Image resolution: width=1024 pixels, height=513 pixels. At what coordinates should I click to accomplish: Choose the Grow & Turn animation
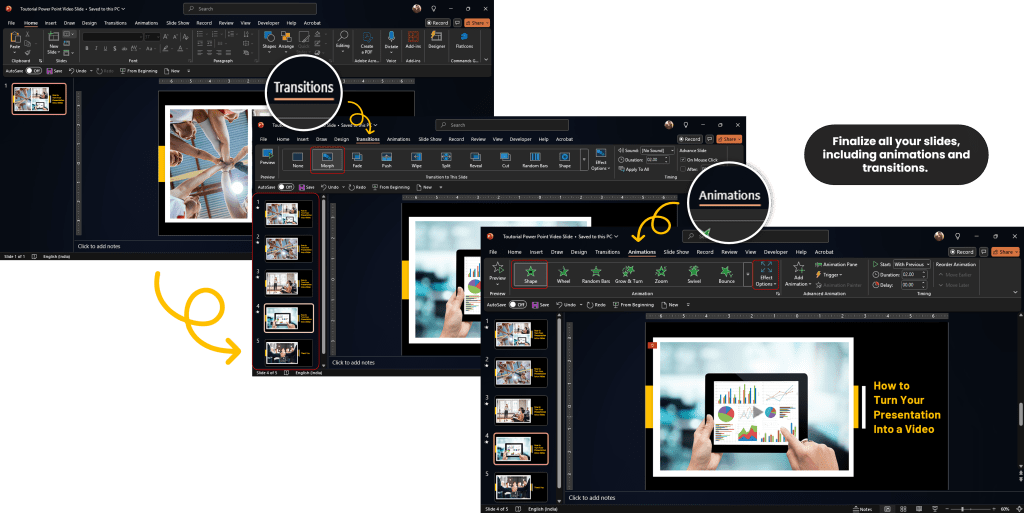(628, 271)
